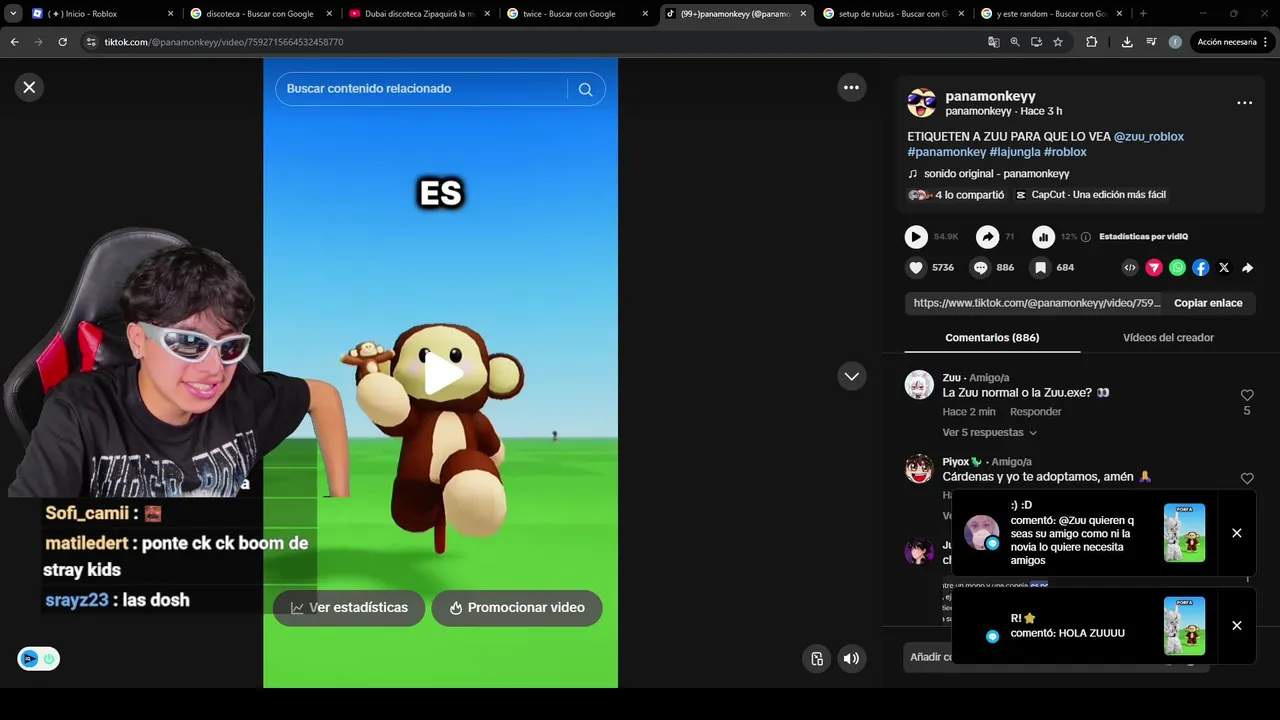Dismiss the :) :D comment notification

[x=1236, y=533]
